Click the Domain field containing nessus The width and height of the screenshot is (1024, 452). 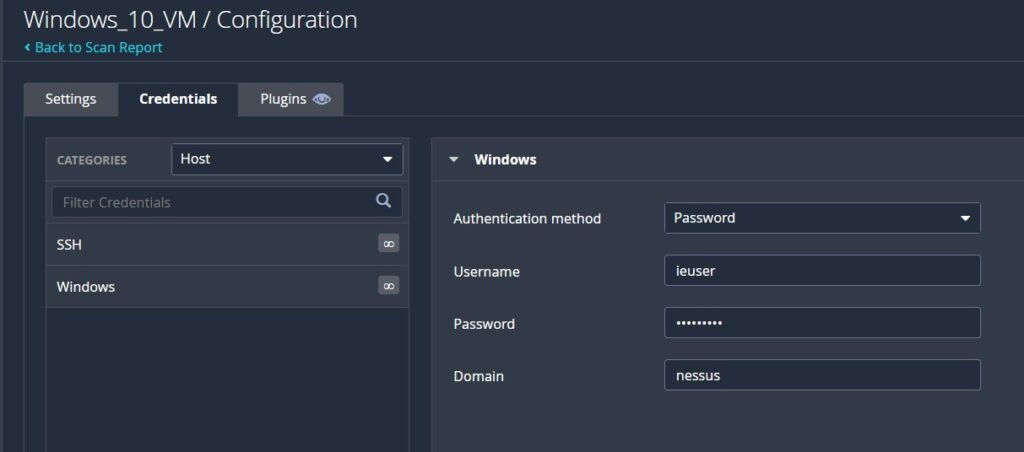(x=822, y=375)
